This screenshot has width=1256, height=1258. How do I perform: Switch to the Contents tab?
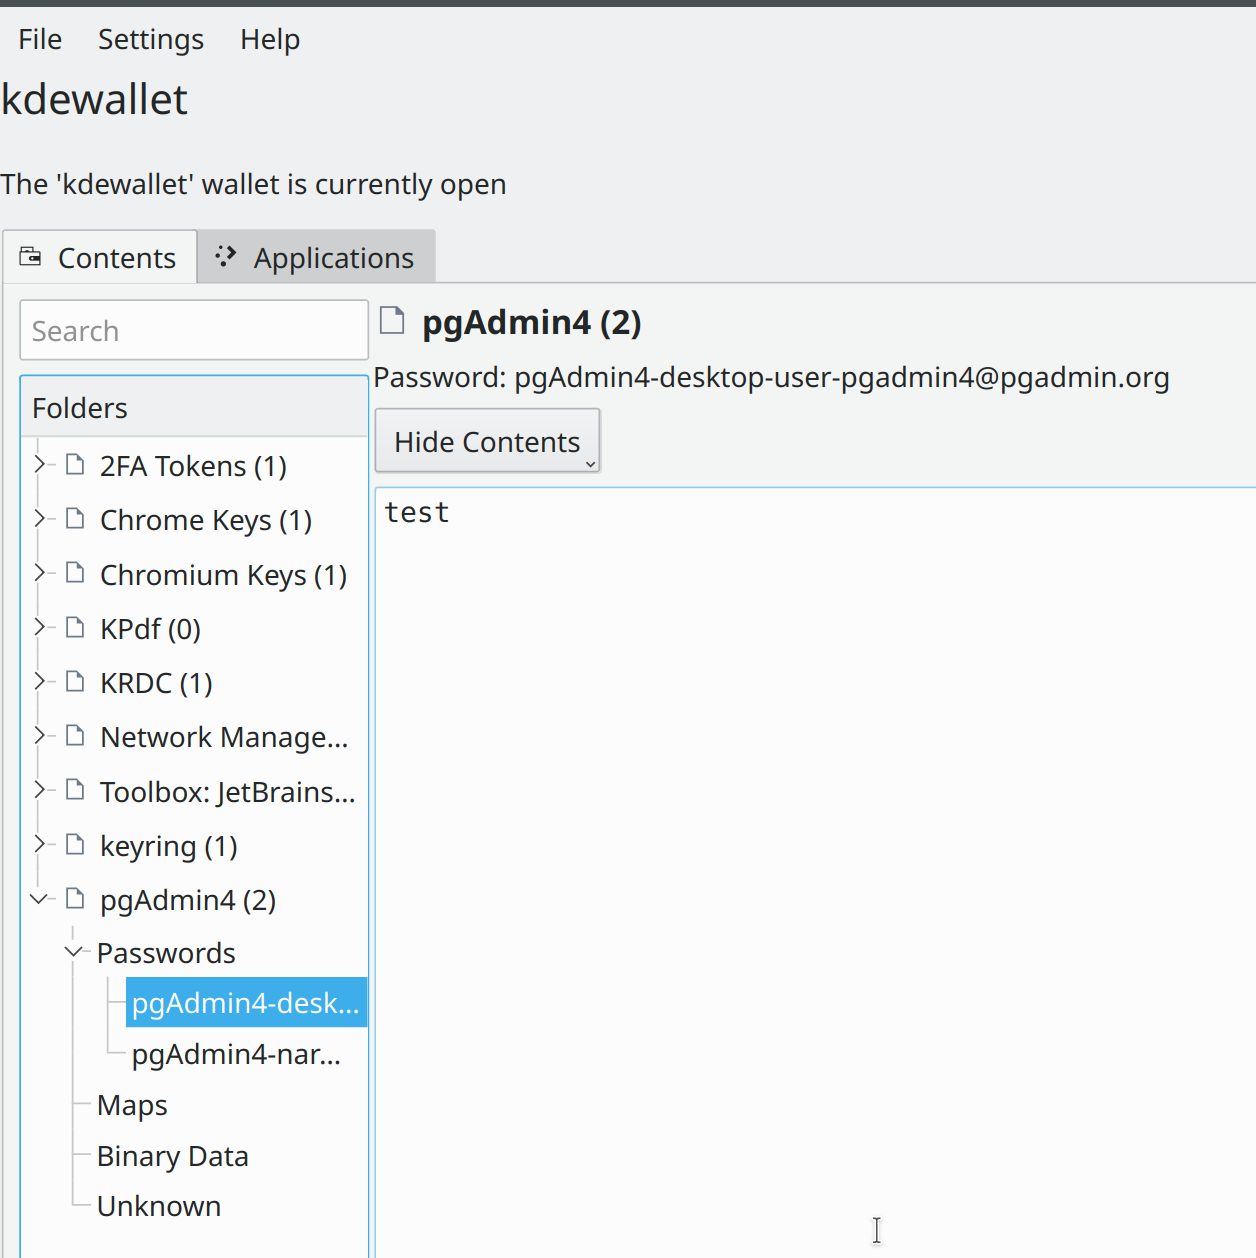tap(100, 258)
